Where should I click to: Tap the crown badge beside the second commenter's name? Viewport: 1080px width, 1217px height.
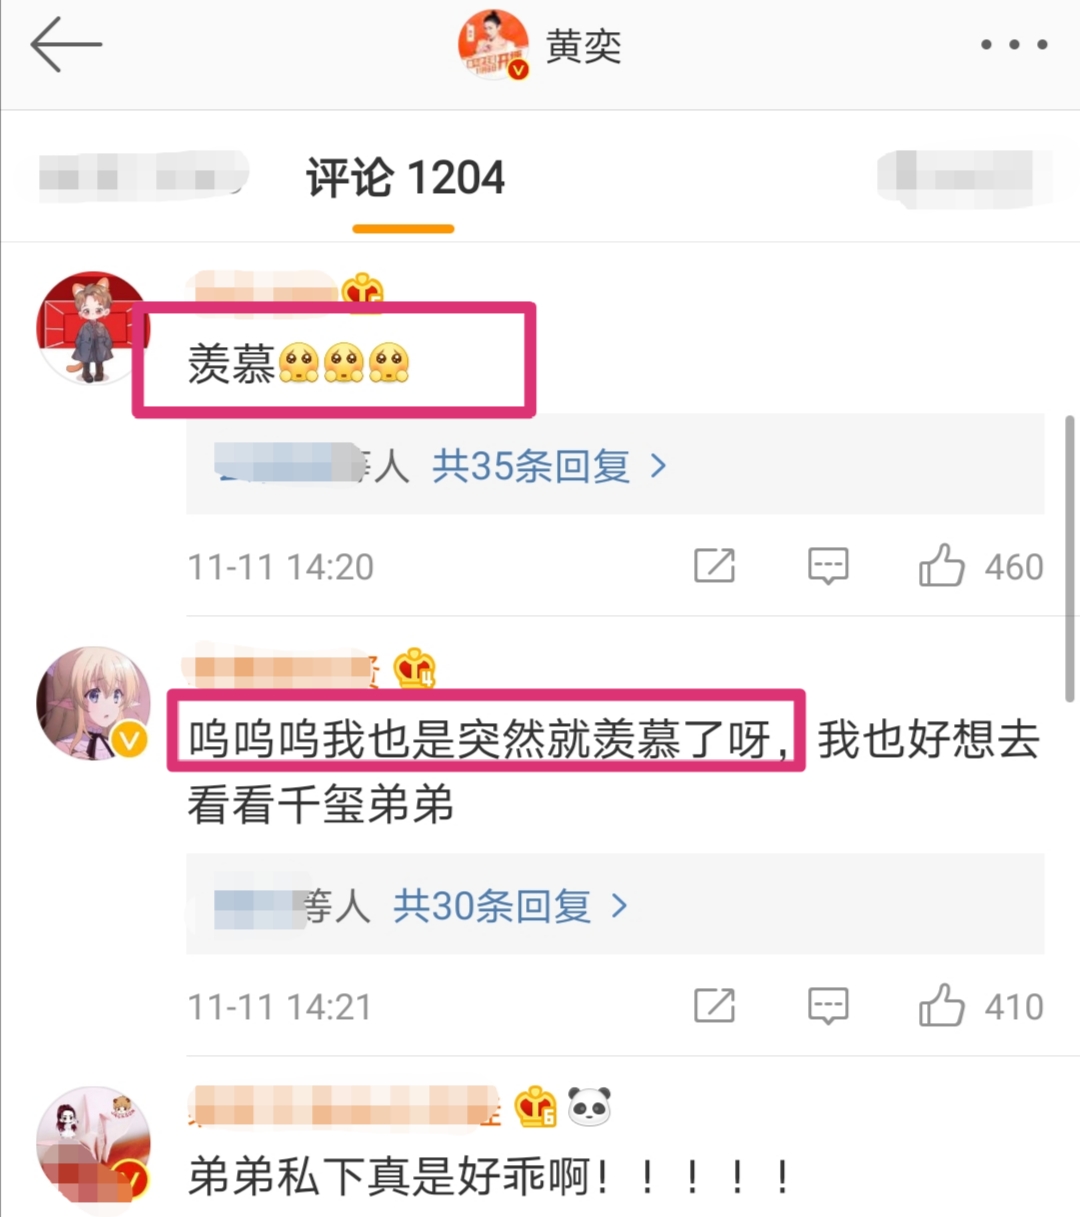click(414, 667)
